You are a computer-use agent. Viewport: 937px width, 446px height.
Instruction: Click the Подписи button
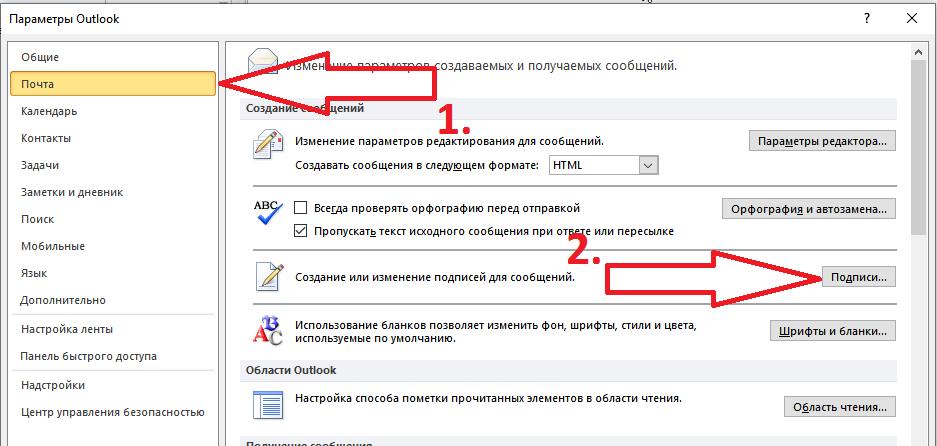857,276
